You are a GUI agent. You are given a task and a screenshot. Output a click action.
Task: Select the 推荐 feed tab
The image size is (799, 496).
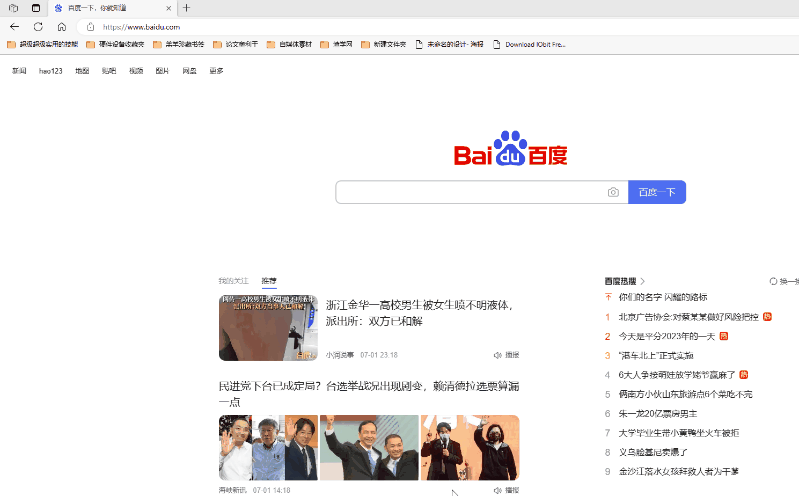pyautogui.click(x=269, y=281)
